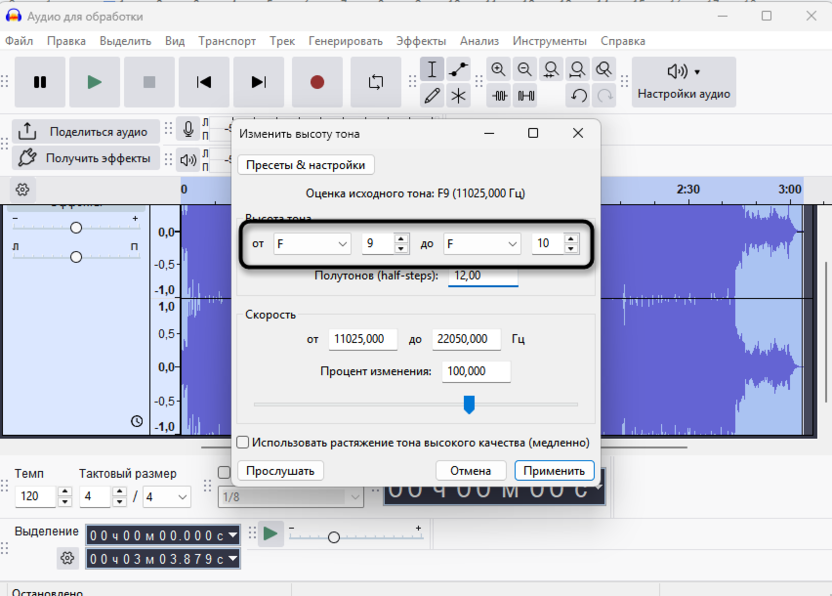Click the Undo arrow icon
832x596 pixels.
point(578,96)
